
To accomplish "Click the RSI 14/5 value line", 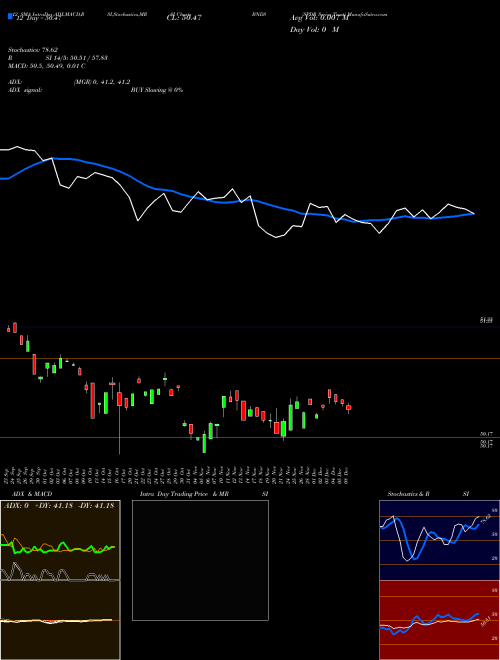I will [58, 58].
